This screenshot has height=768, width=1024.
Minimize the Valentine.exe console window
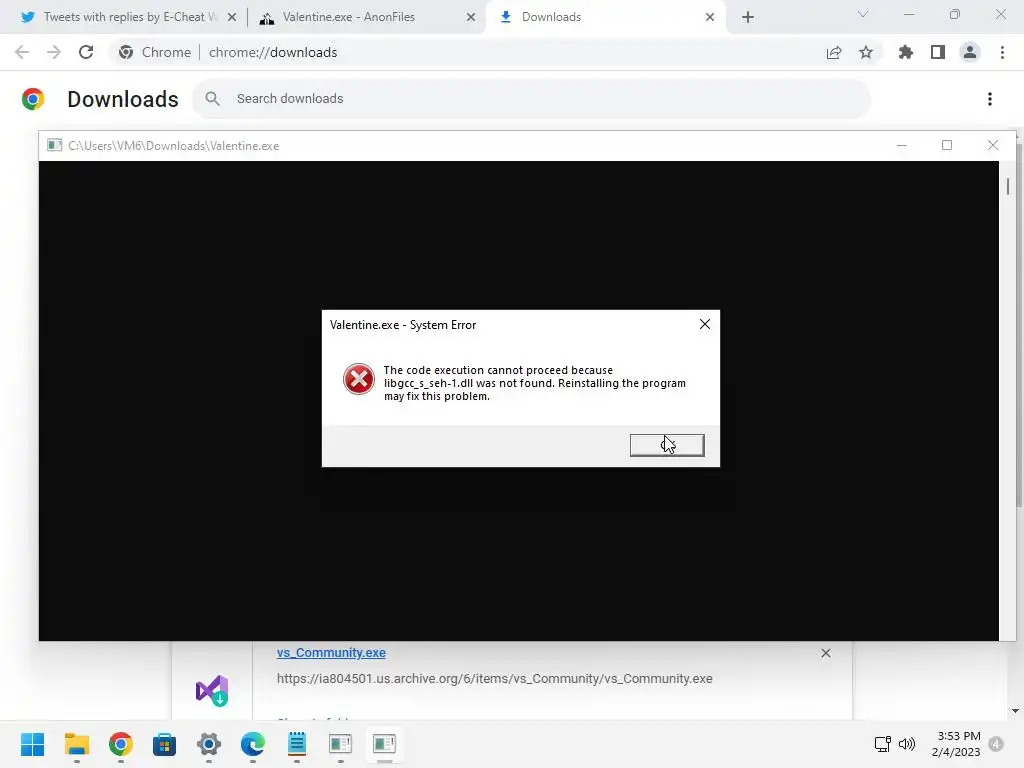(x=902, y=145)
